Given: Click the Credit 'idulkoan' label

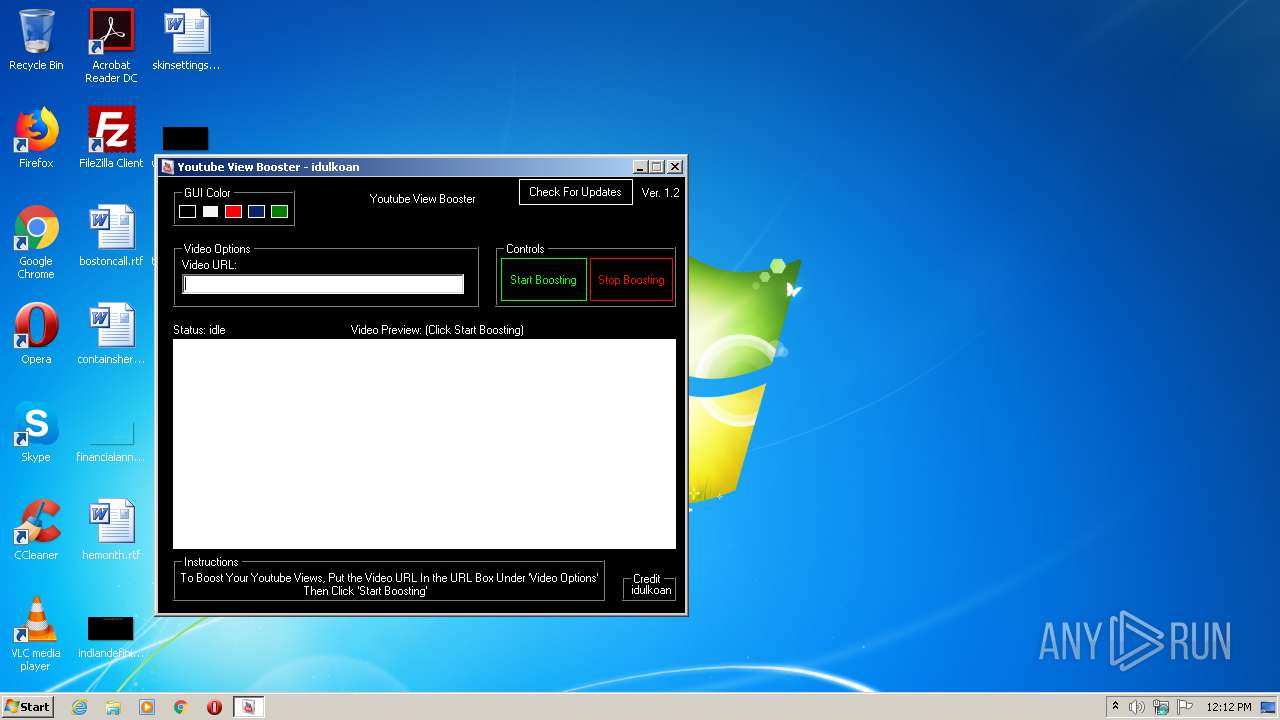Looking at the screenshot, I should coord(650,590).
